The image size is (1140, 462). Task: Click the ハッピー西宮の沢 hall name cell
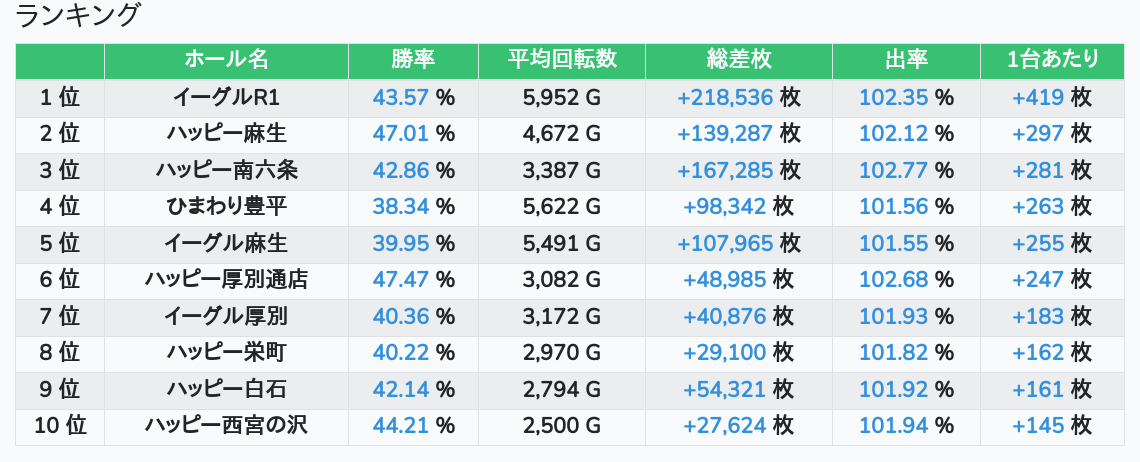tap(226, 426)
